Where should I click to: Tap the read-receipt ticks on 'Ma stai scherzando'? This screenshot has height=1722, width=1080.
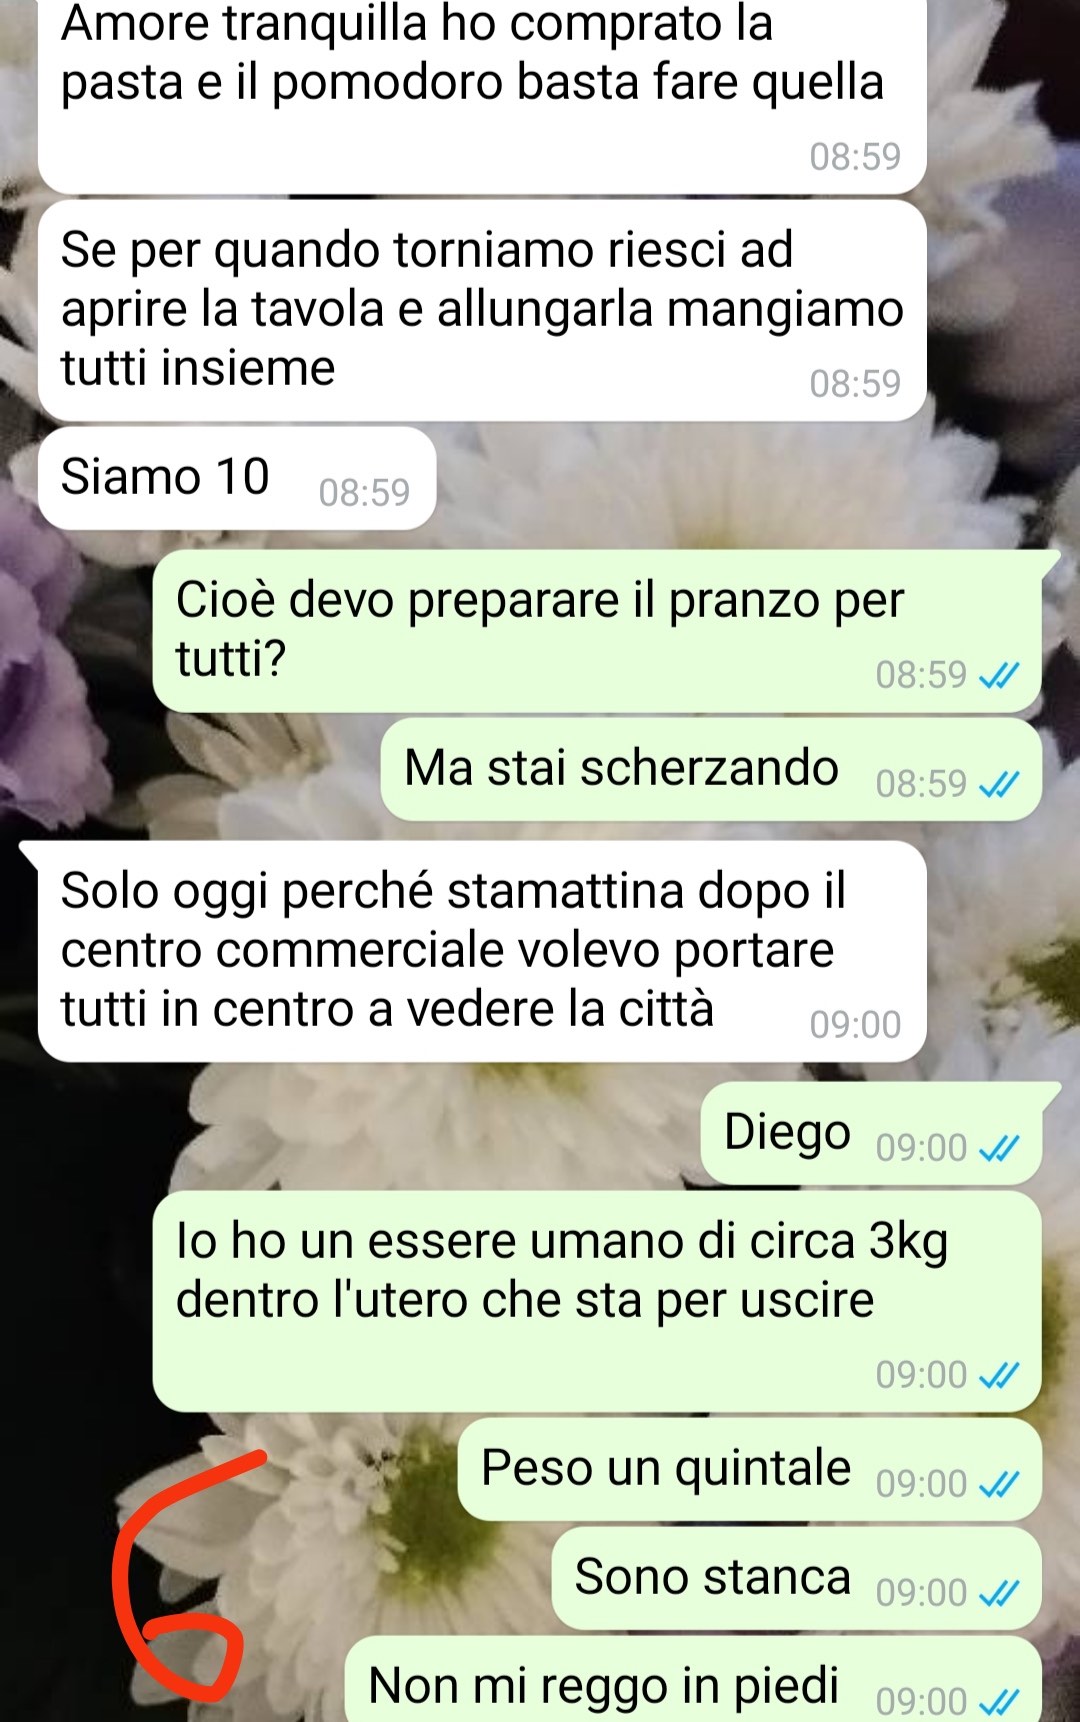(998, 785)
